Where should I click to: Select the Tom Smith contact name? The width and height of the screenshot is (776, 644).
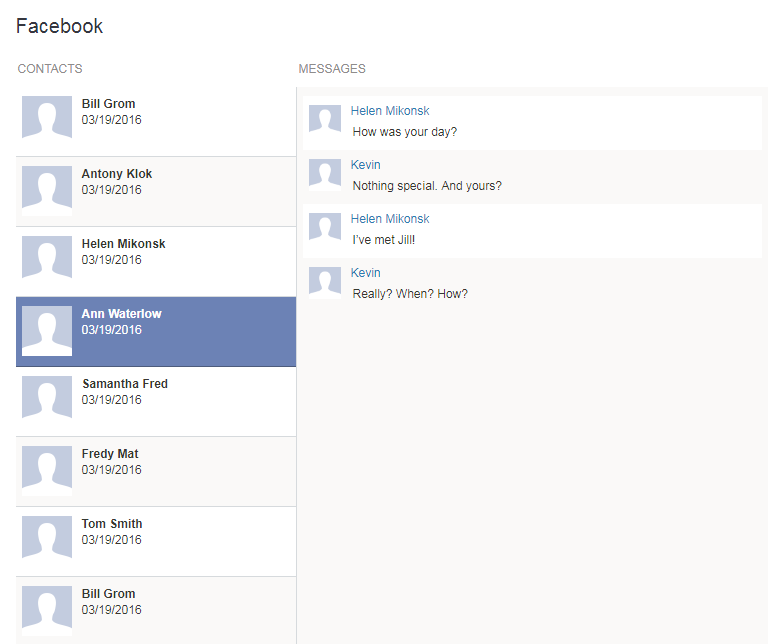pos(112,524)
